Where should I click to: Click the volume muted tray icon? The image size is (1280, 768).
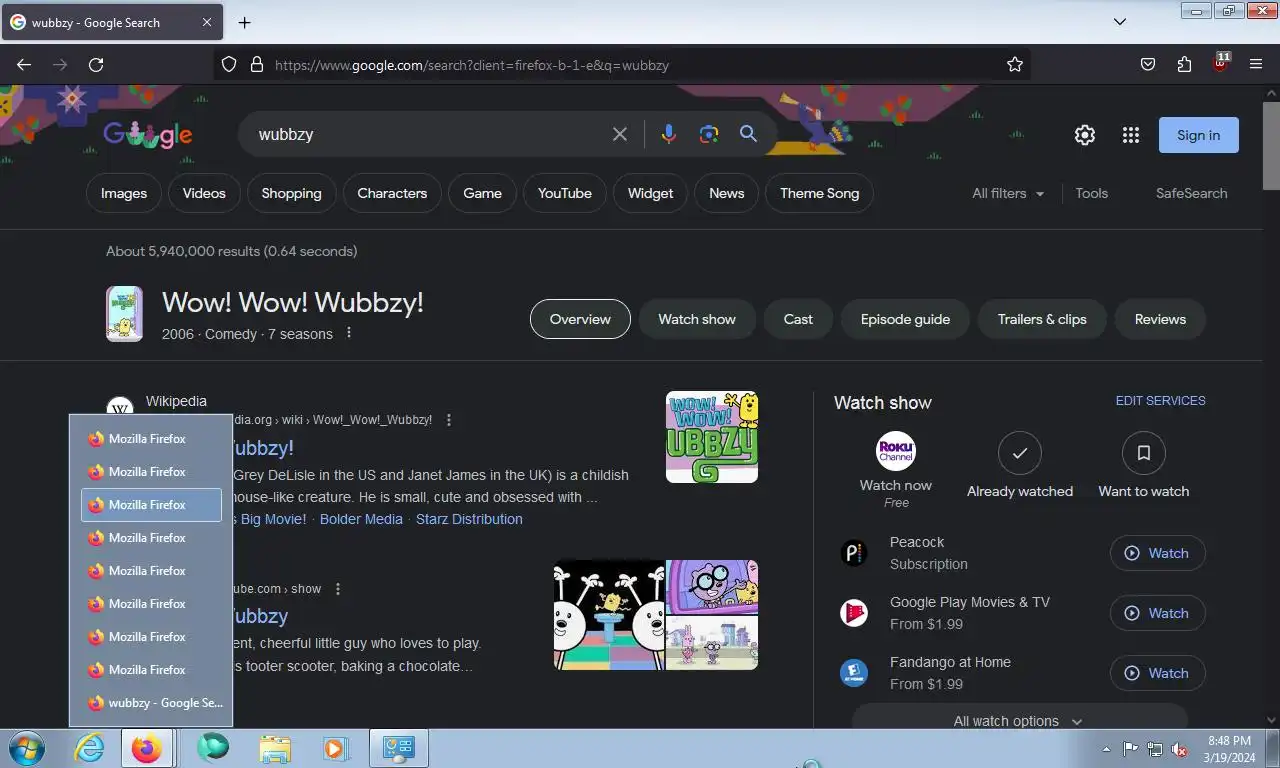pos(1179,749)
